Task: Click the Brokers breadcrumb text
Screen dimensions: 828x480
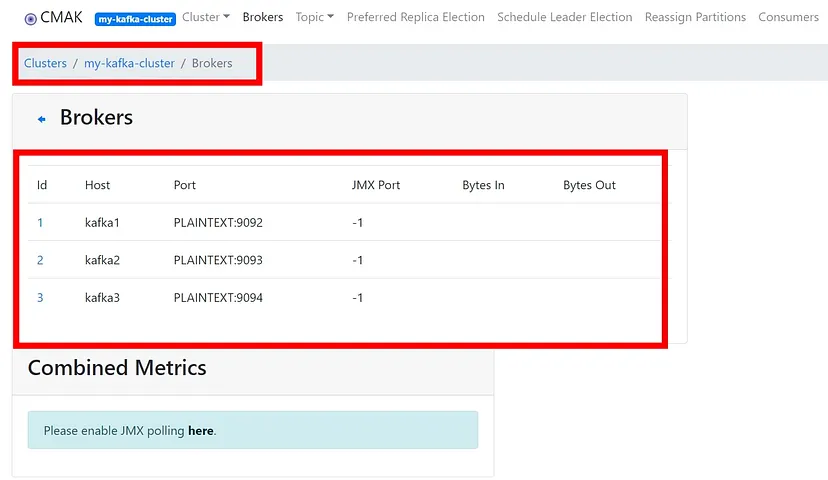Action: click(212, 63)
